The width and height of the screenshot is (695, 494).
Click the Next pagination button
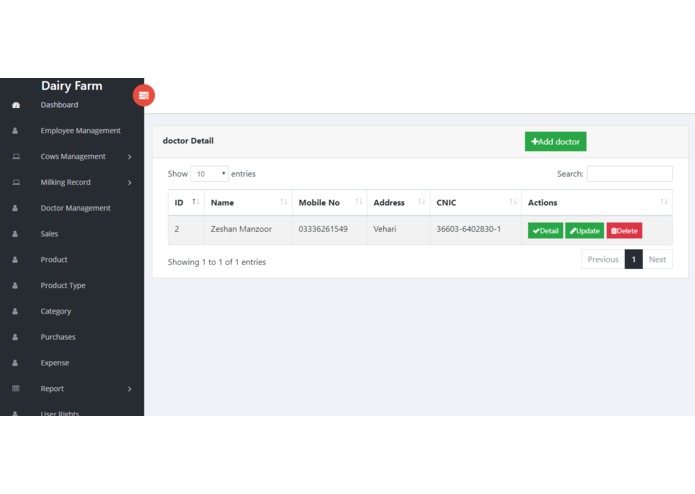point(657,259)
